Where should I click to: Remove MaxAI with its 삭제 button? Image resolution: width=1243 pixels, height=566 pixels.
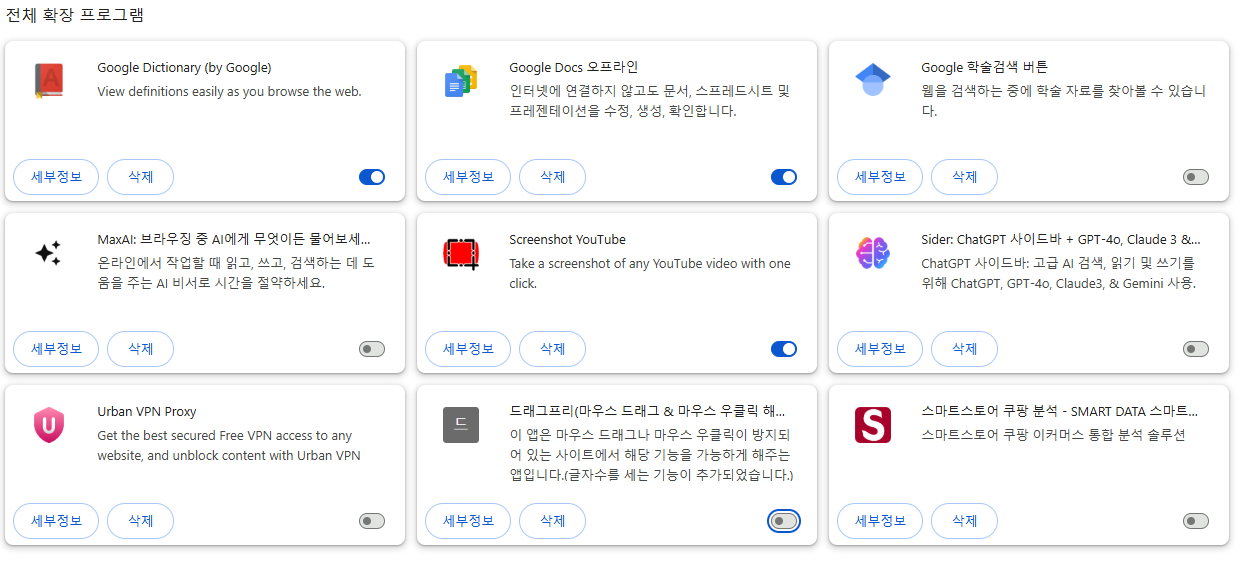pos(141,349)
